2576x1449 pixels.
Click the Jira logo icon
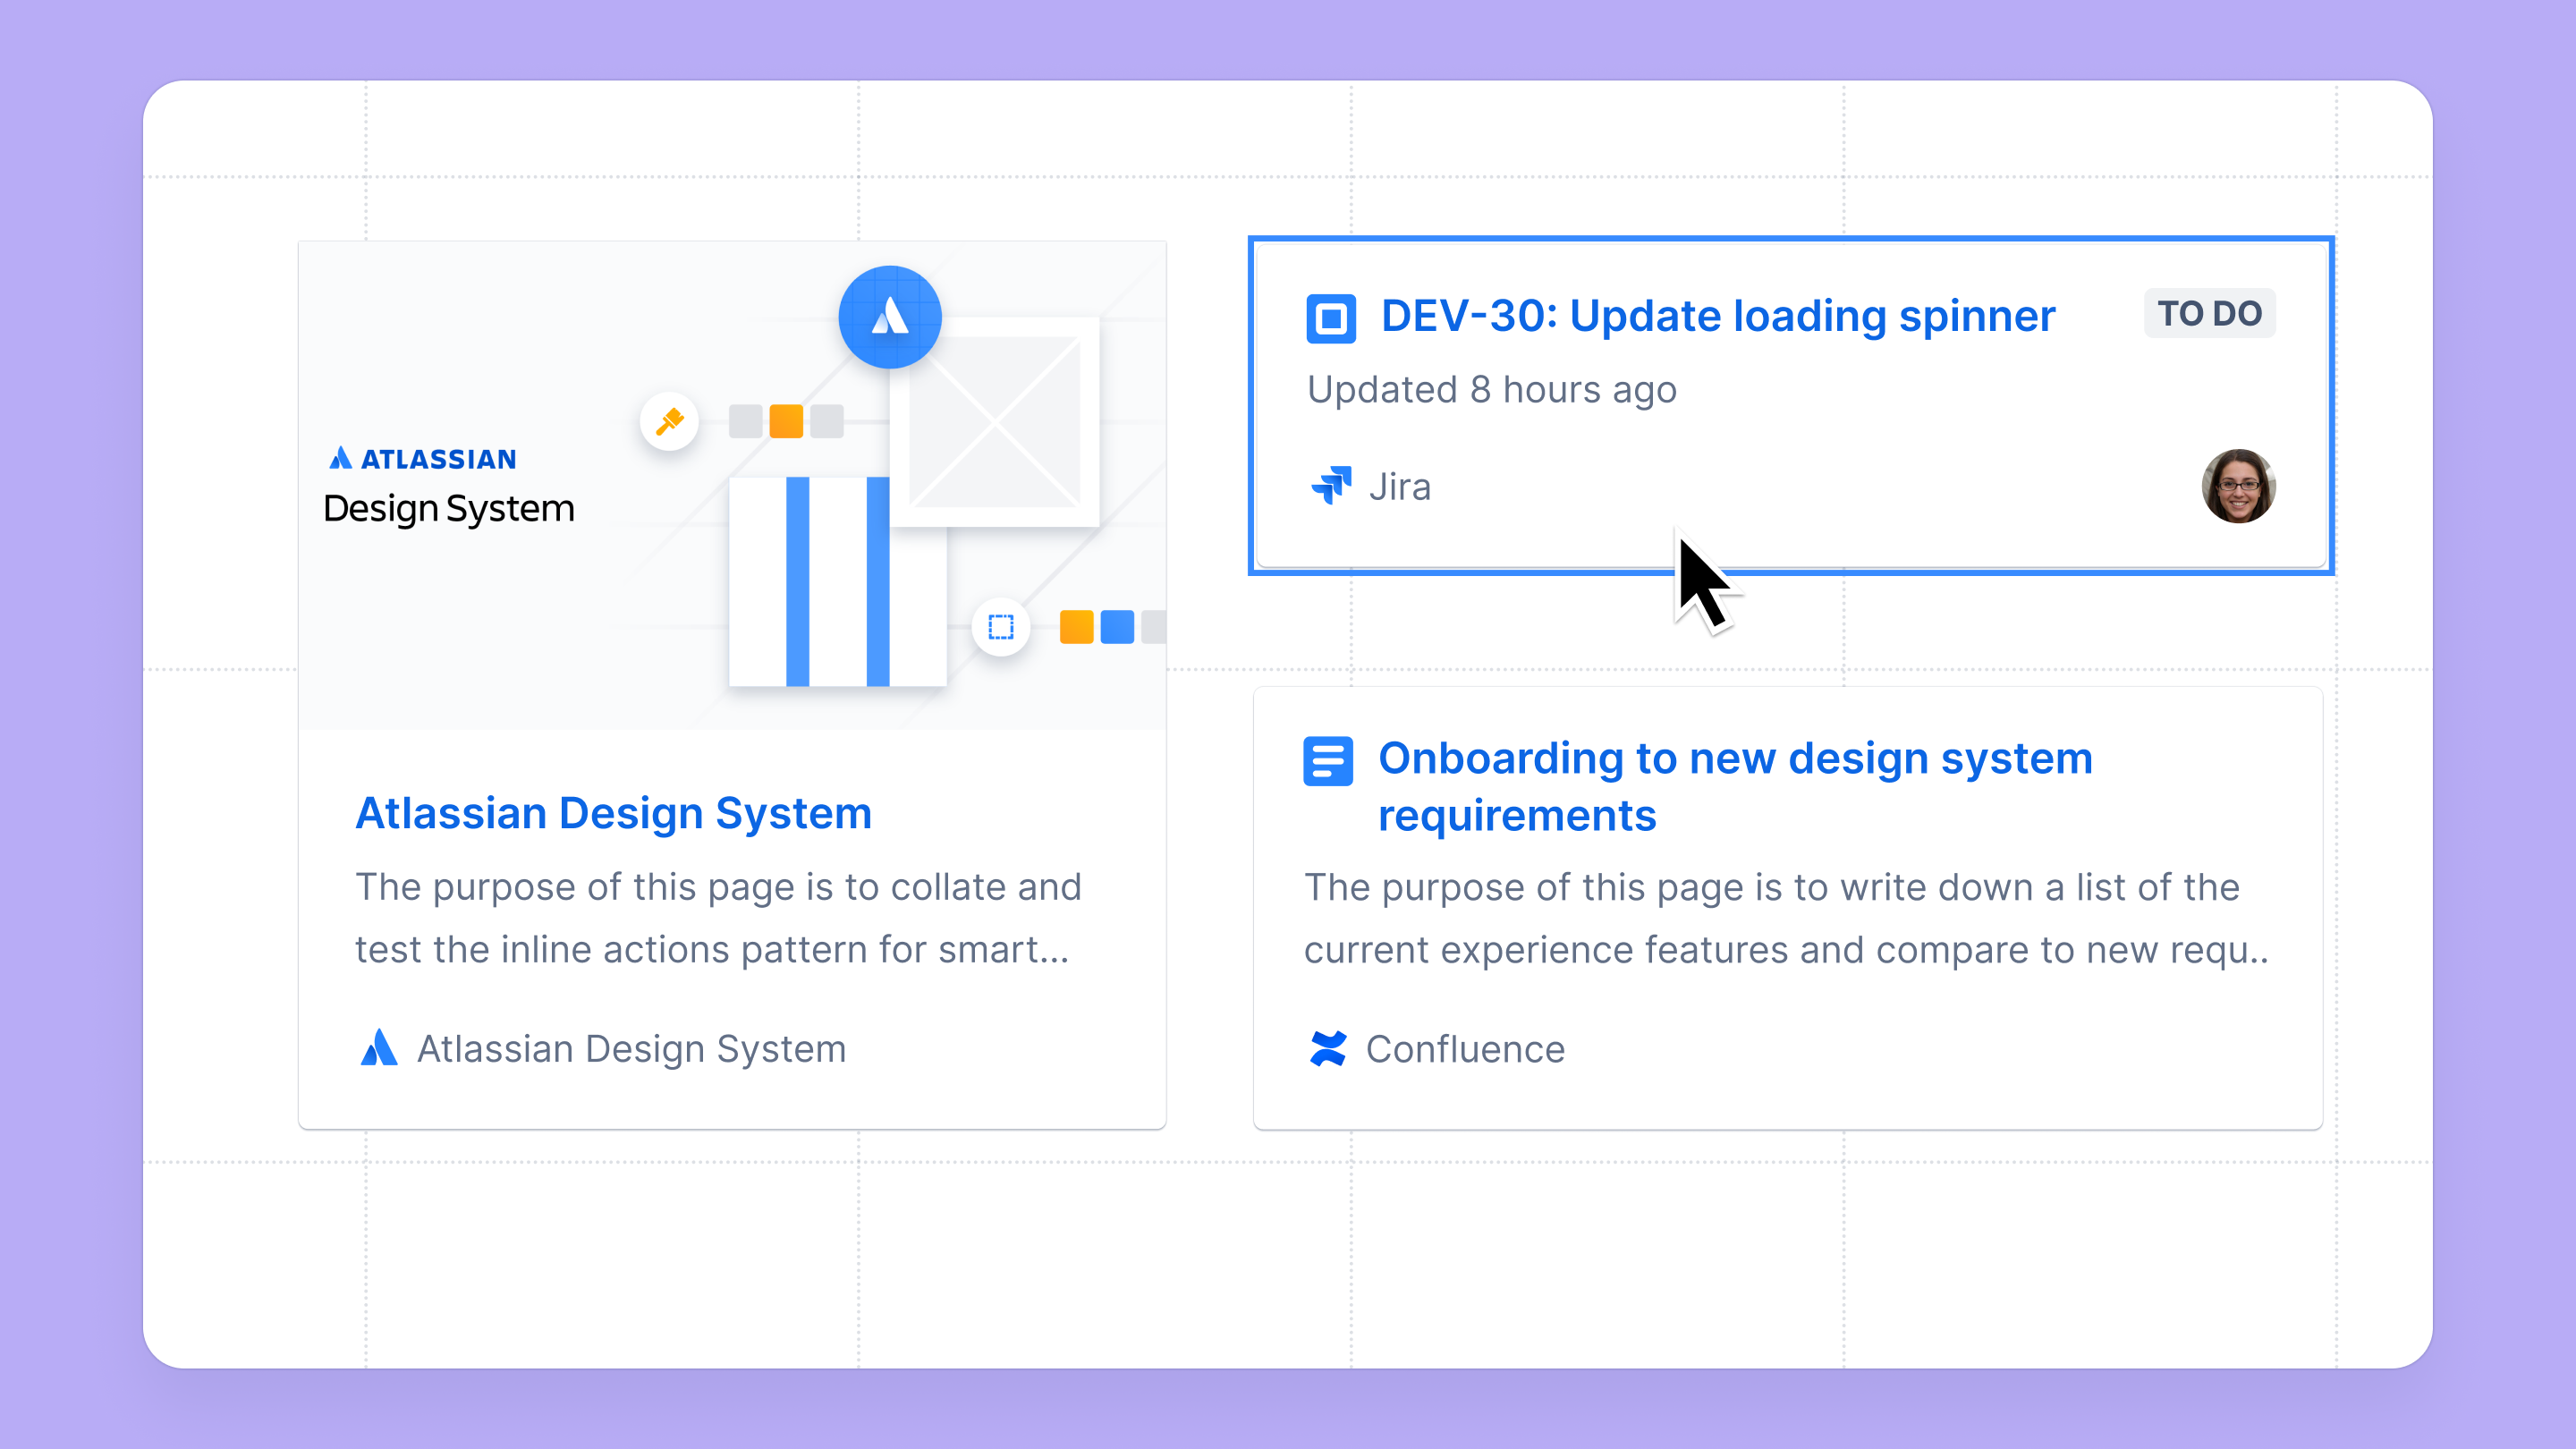pyautogui.click(x=1331, y=486)
